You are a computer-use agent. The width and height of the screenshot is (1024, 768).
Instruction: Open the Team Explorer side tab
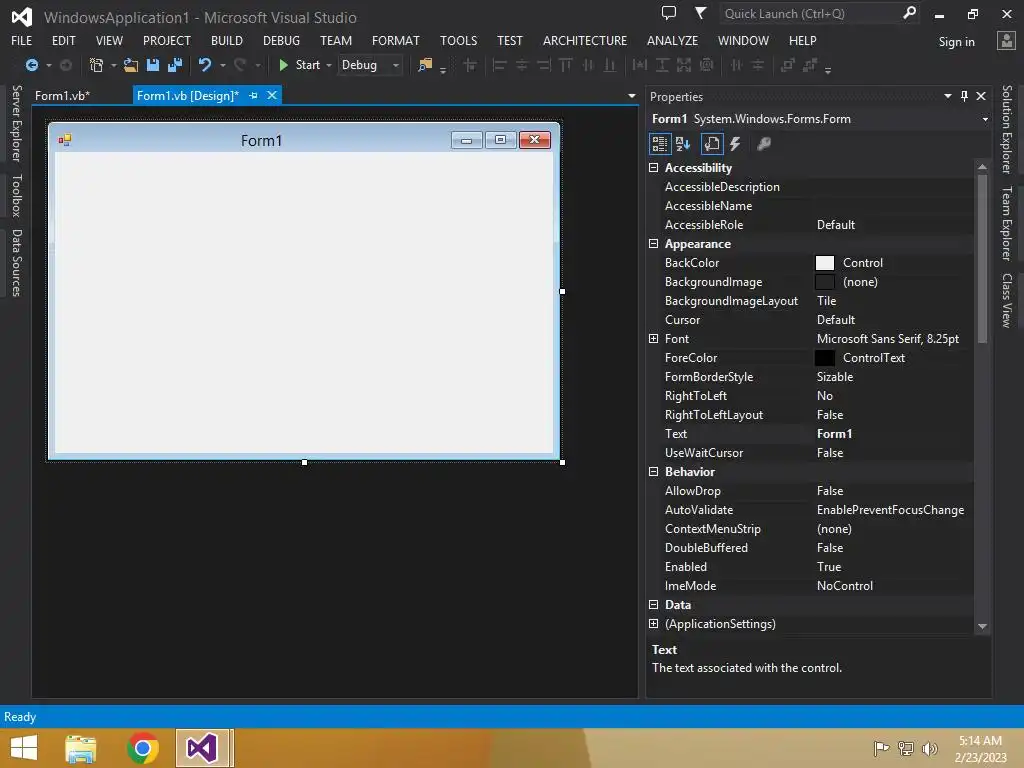tap(1007, 223)
